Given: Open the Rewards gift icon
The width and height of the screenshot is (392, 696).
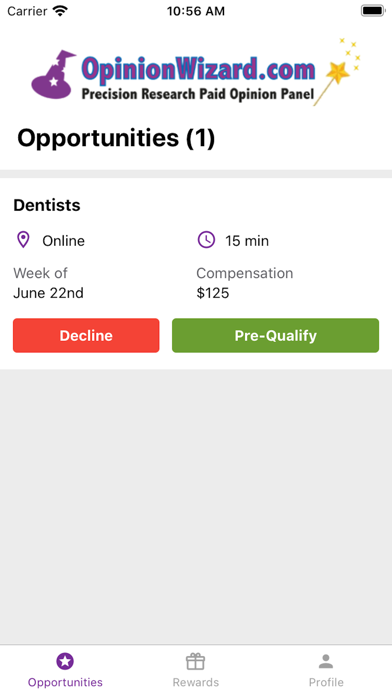Looking at the screenshot, I should pyautogui.click(x=195, y=661).
